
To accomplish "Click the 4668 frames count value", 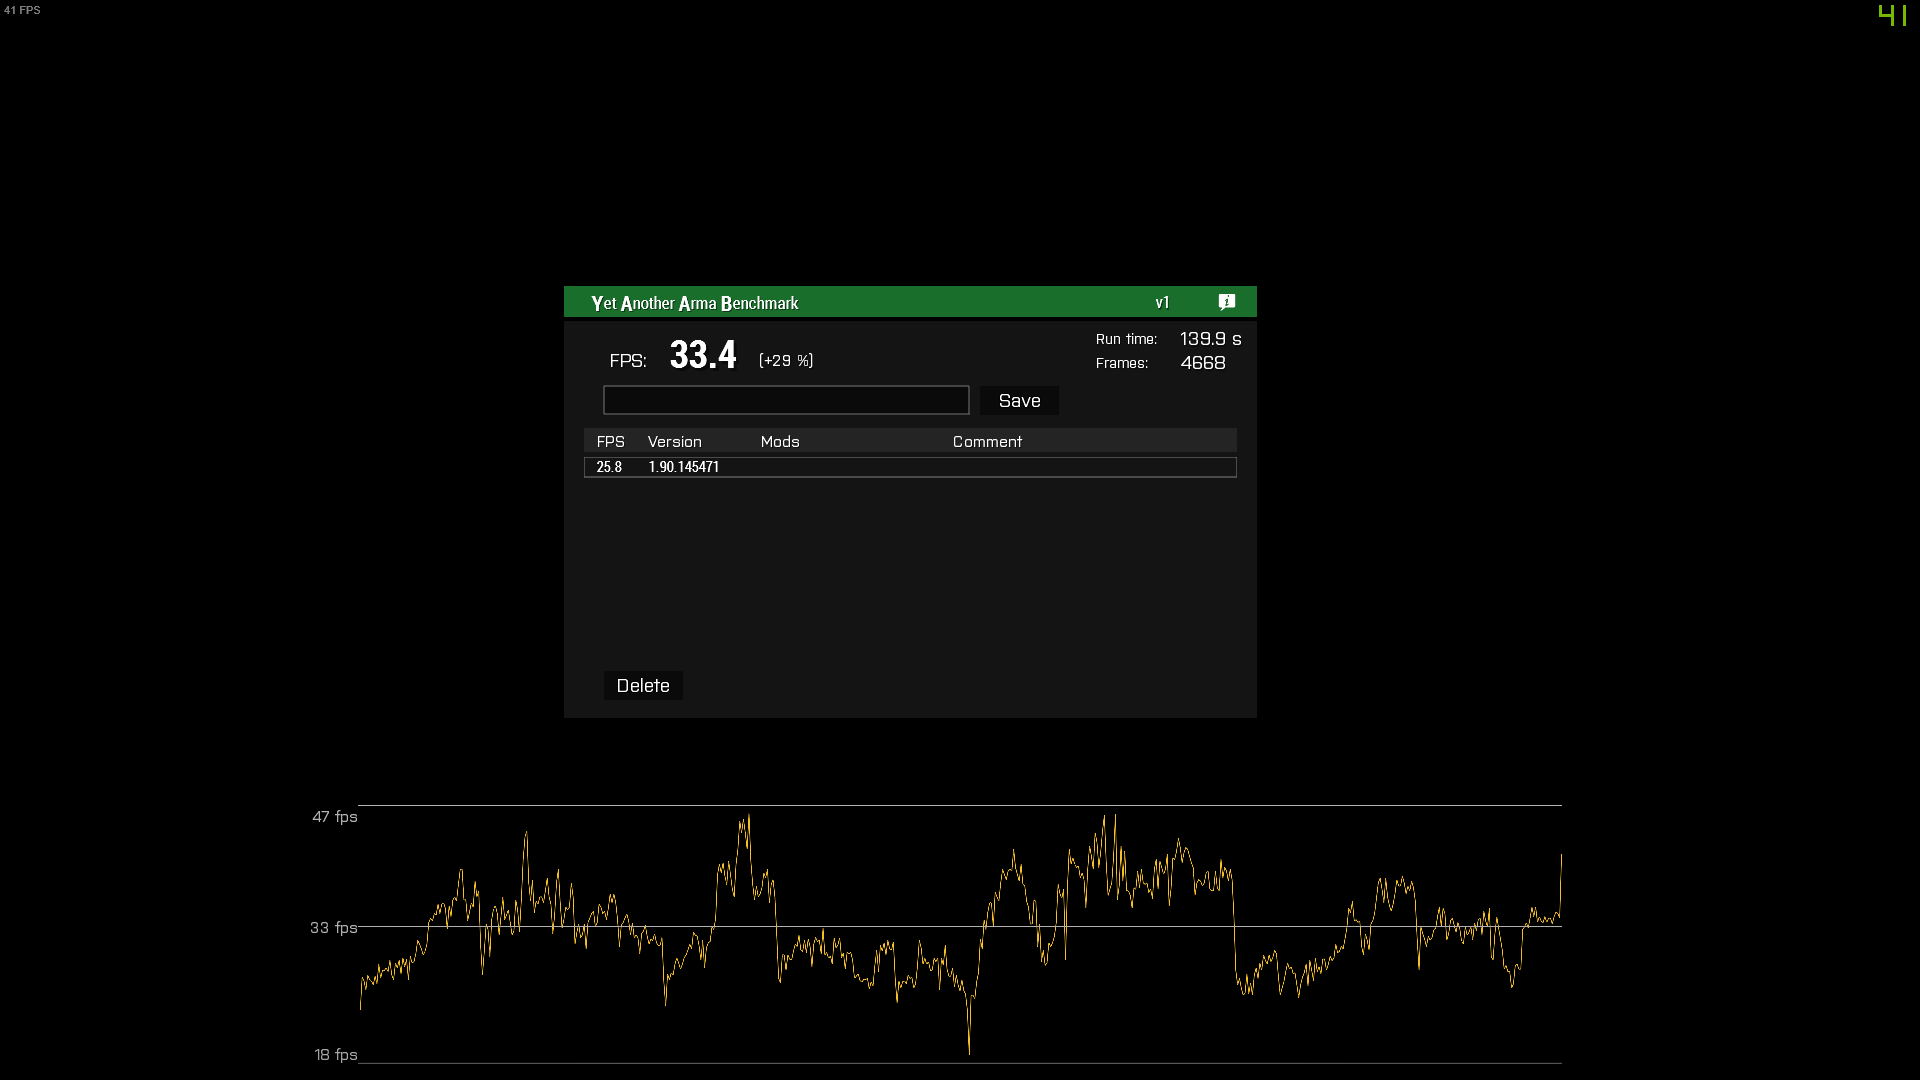I will point(1202,363).
